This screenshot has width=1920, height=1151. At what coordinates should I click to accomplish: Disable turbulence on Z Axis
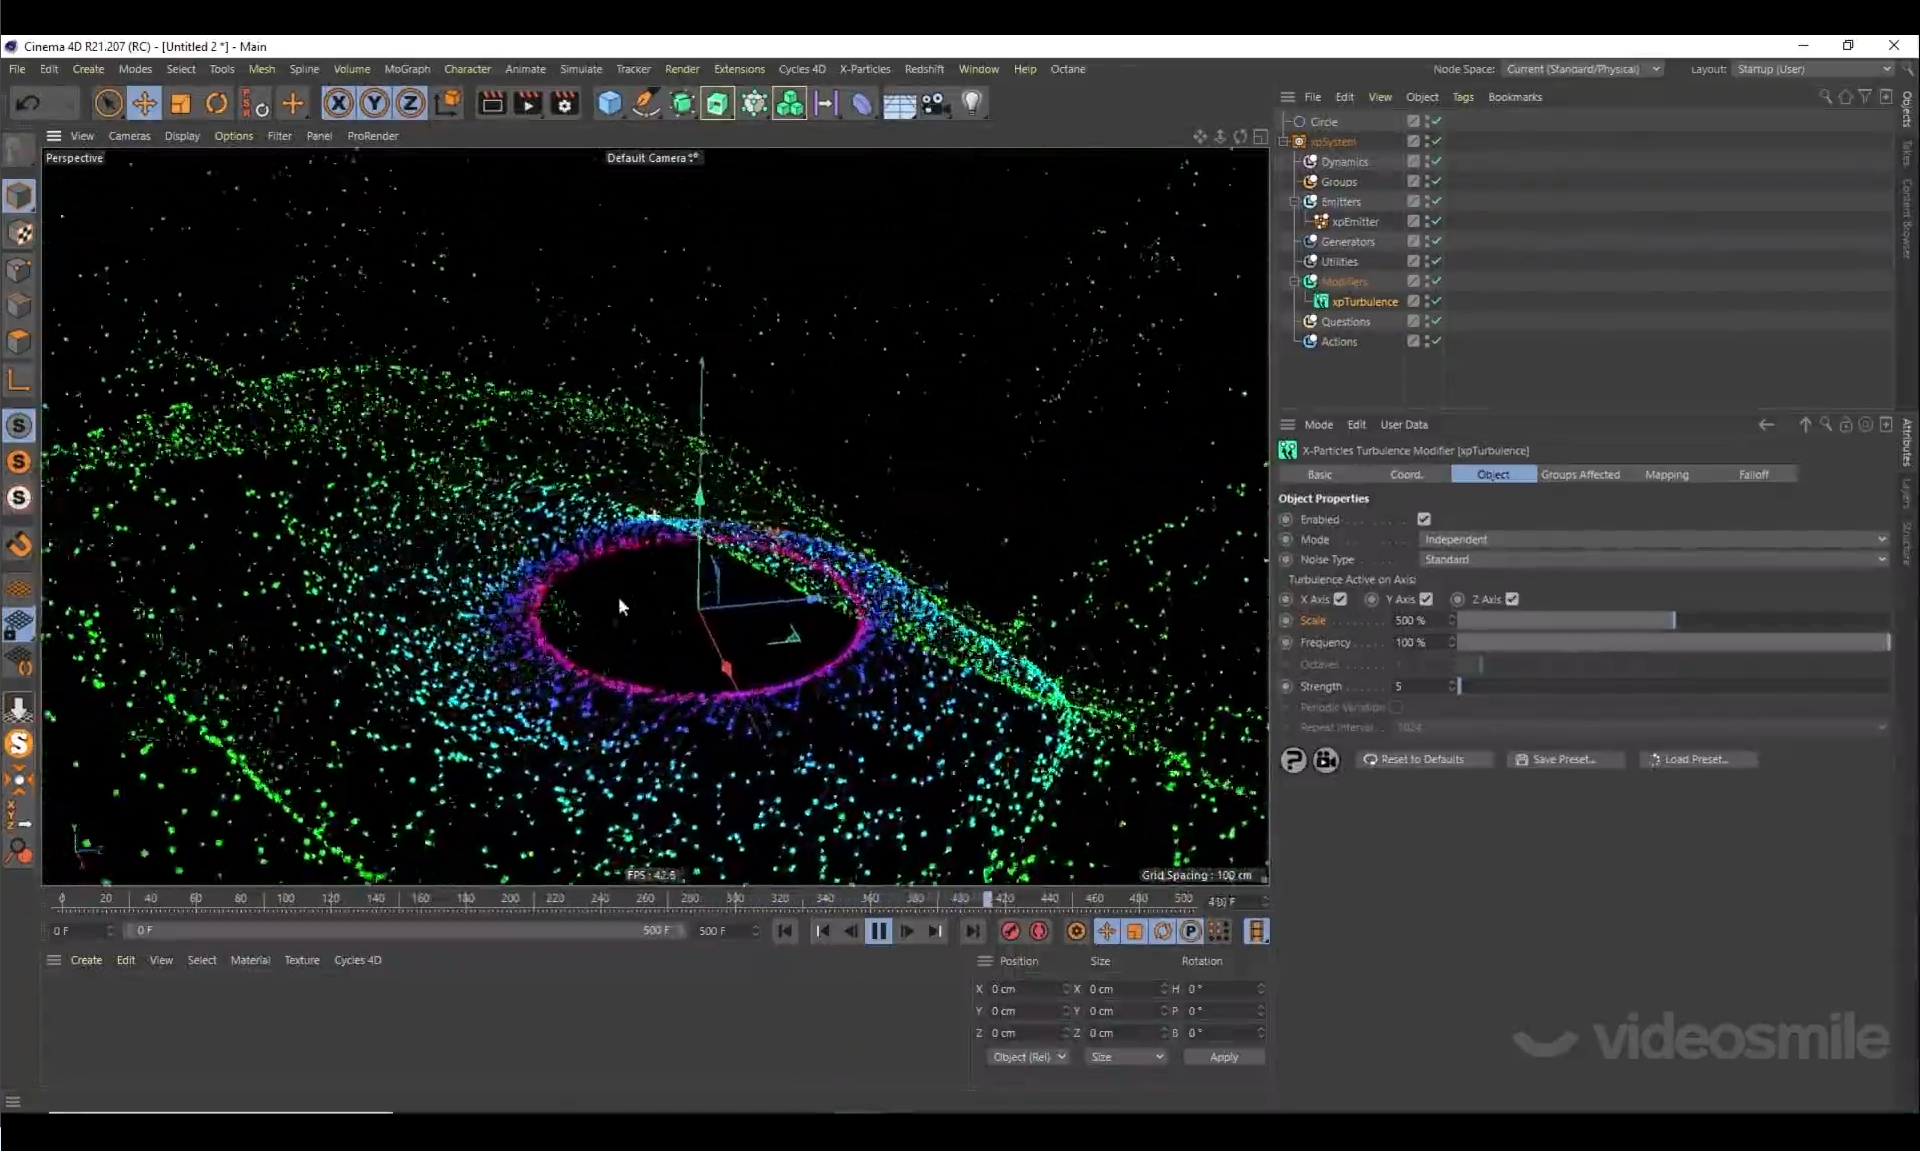click(x=1512, y=599)
